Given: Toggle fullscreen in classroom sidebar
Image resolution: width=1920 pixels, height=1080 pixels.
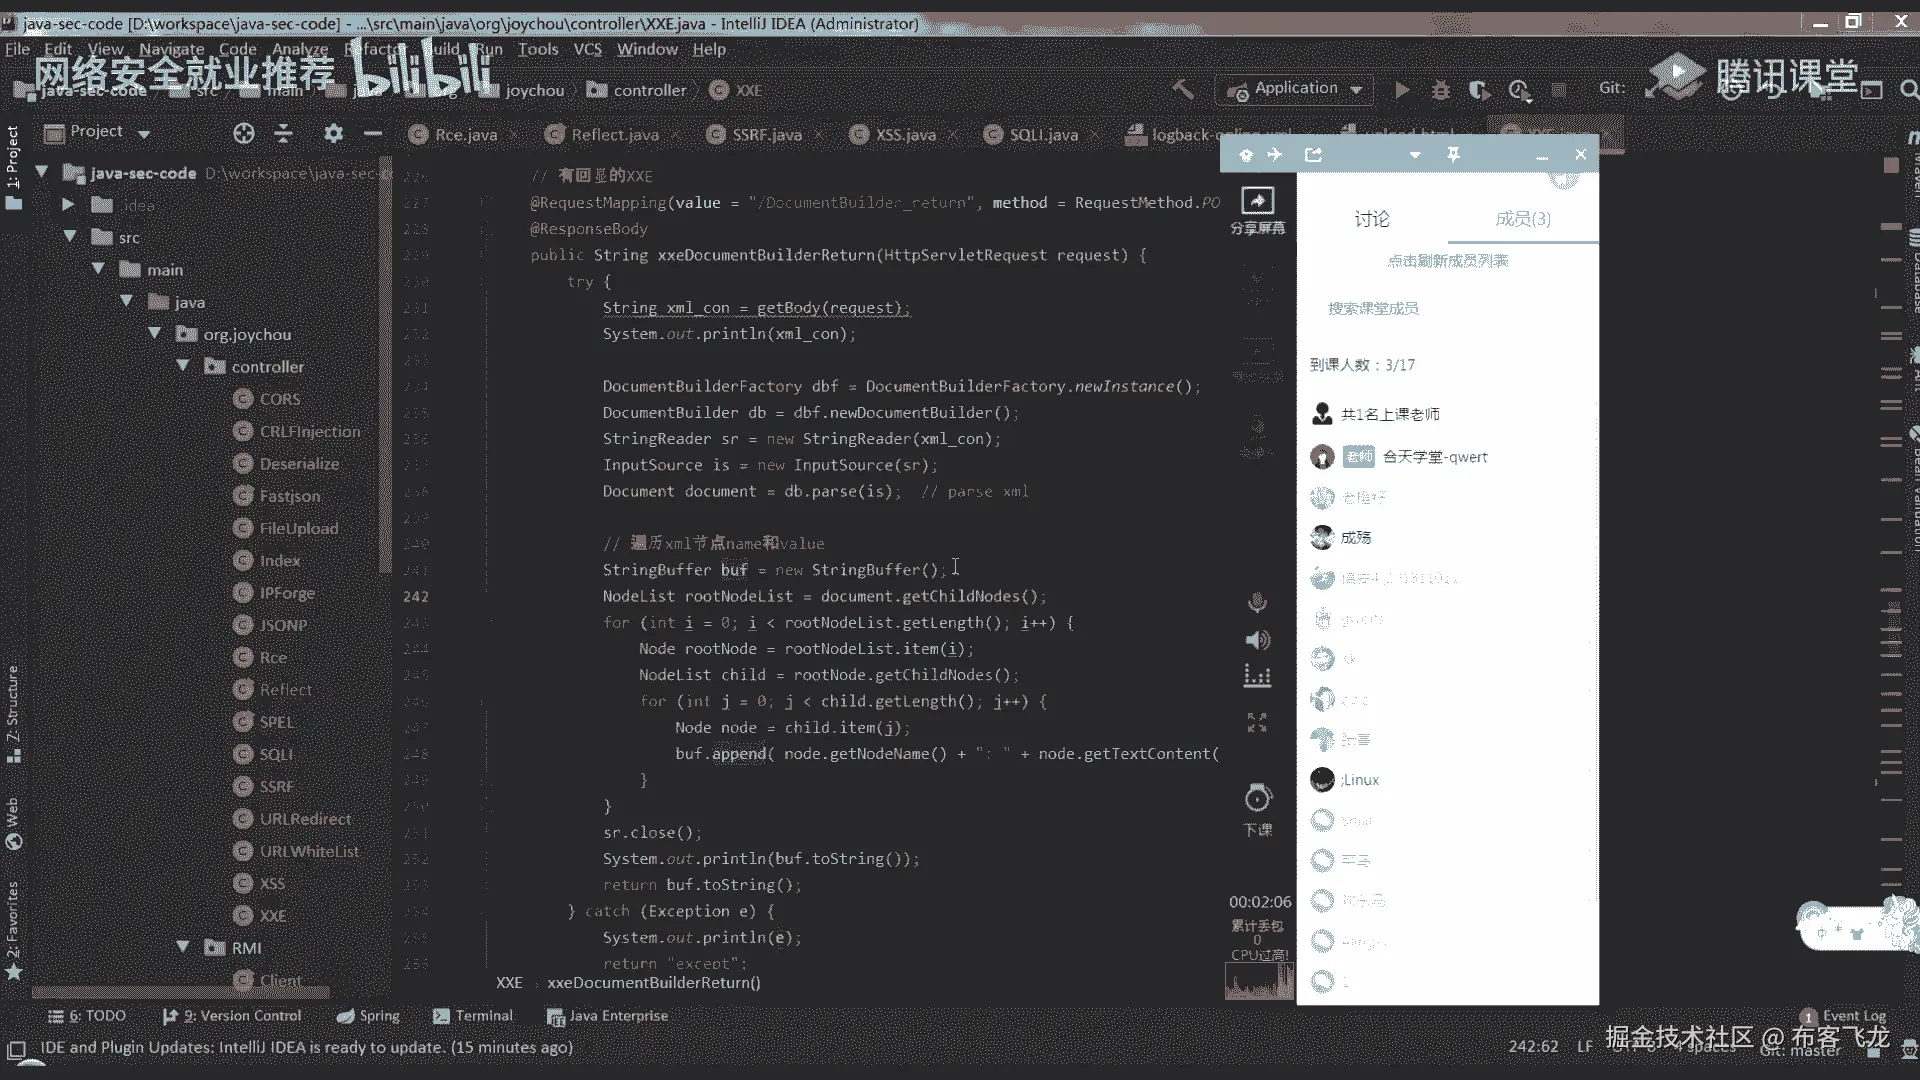Looking at the screenshot, I should [1257, 722].
